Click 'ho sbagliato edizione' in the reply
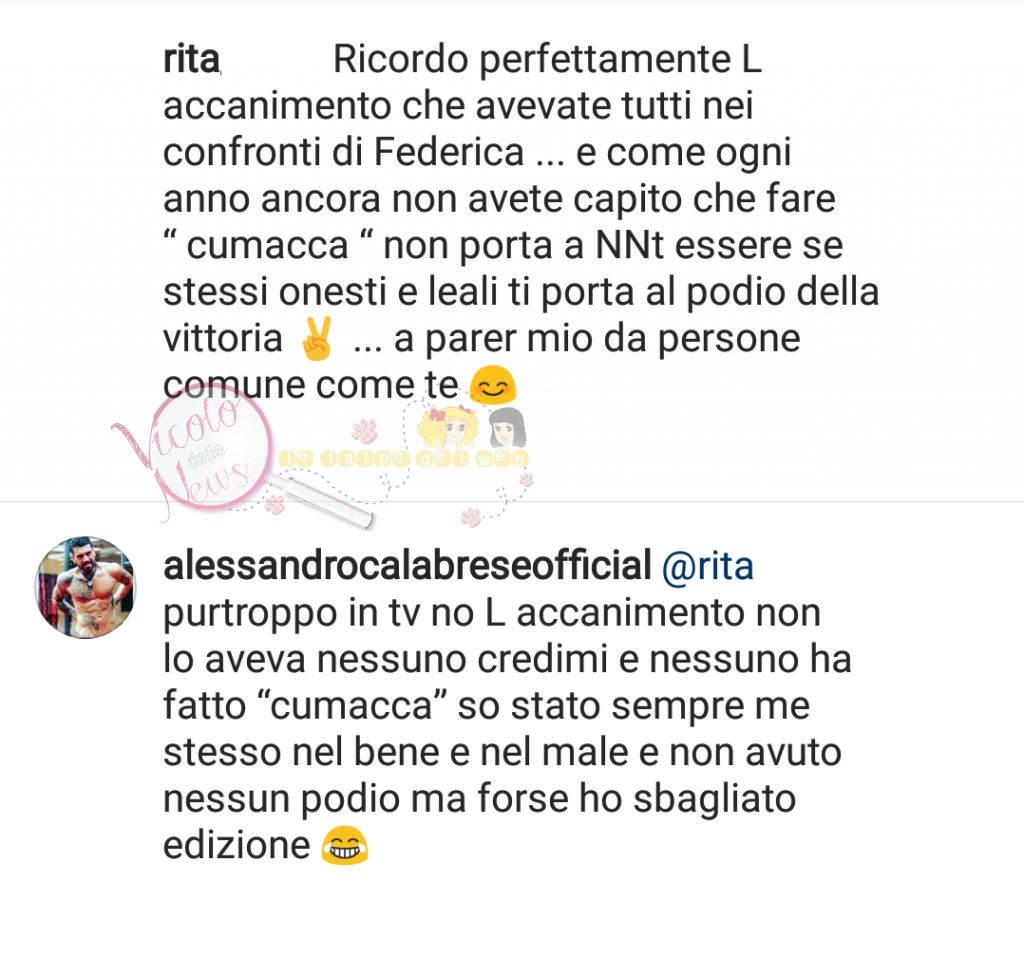 point(479,822)
